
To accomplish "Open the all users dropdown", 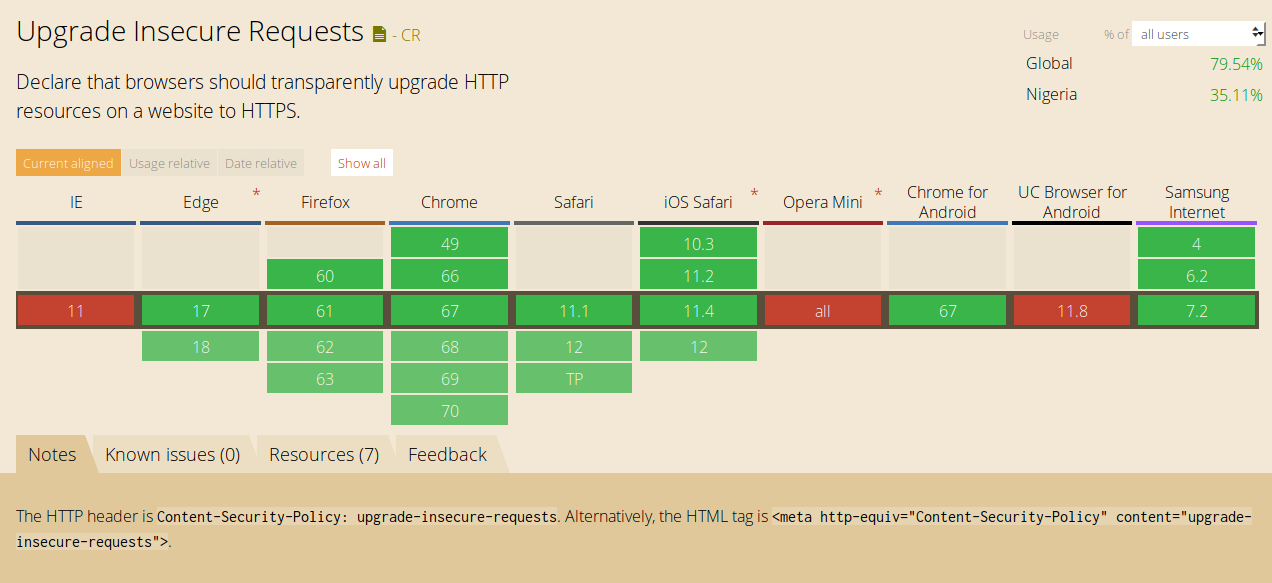I will coord(1200,34).
